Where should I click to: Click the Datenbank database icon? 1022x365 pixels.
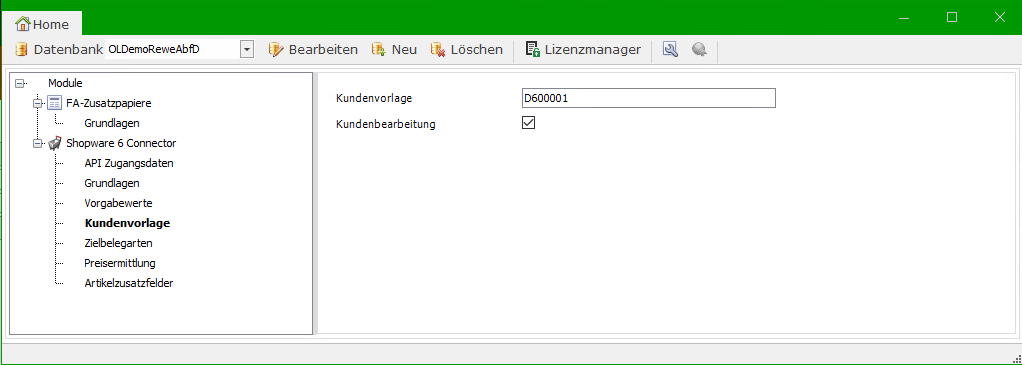[22, 50]
